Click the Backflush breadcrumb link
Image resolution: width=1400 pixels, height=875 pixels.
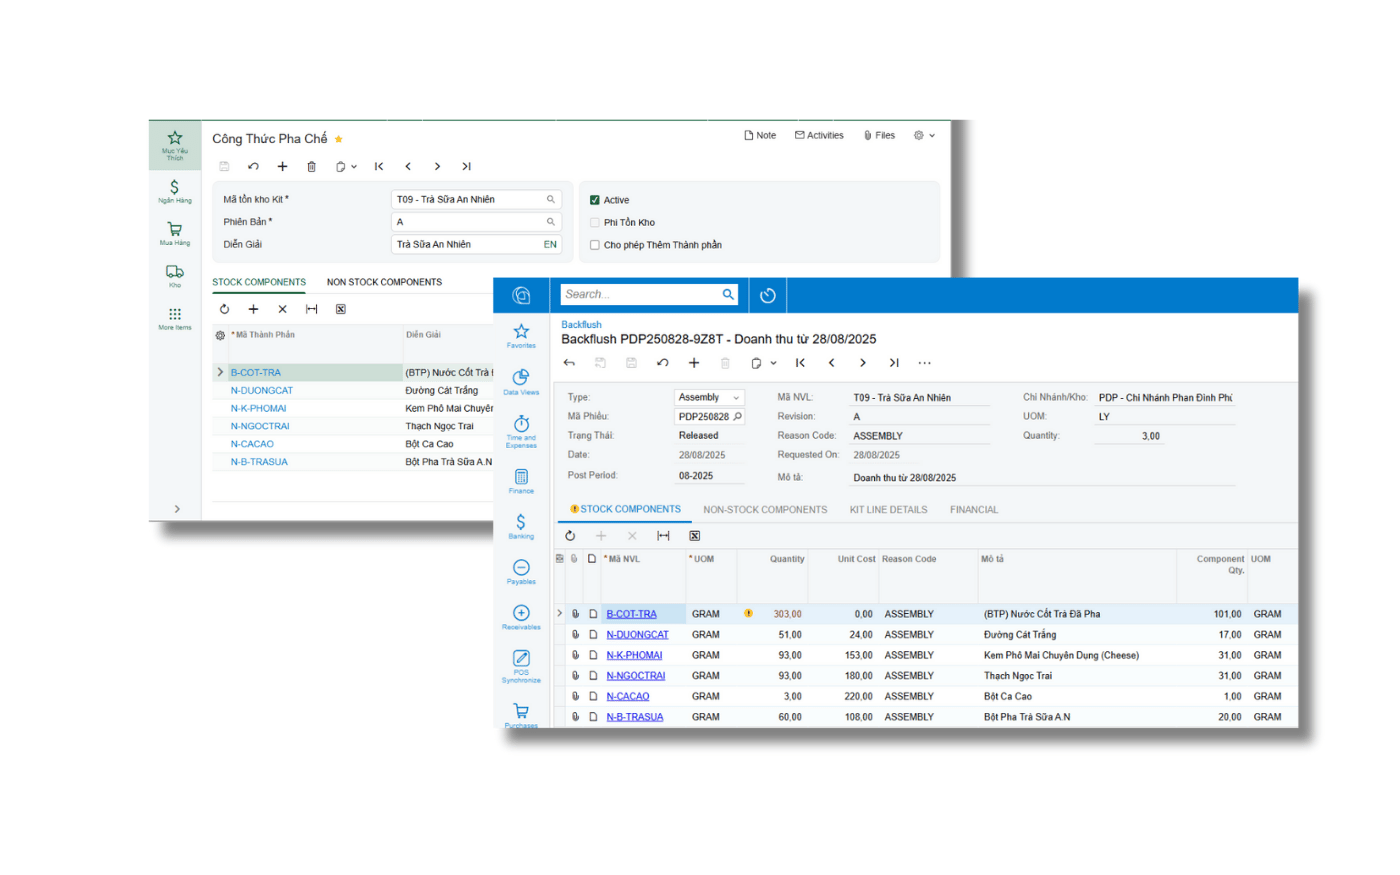tap(581, 325)
